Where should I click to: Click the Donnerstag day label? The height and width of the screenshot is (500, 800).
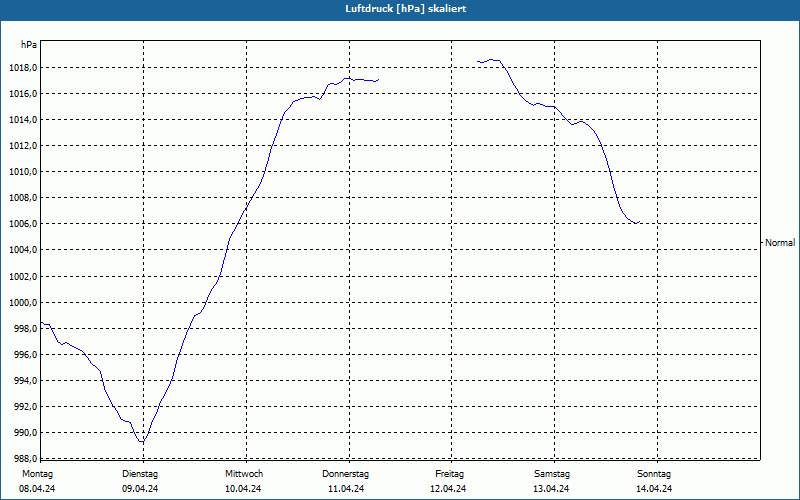click(x=345, y=474)
